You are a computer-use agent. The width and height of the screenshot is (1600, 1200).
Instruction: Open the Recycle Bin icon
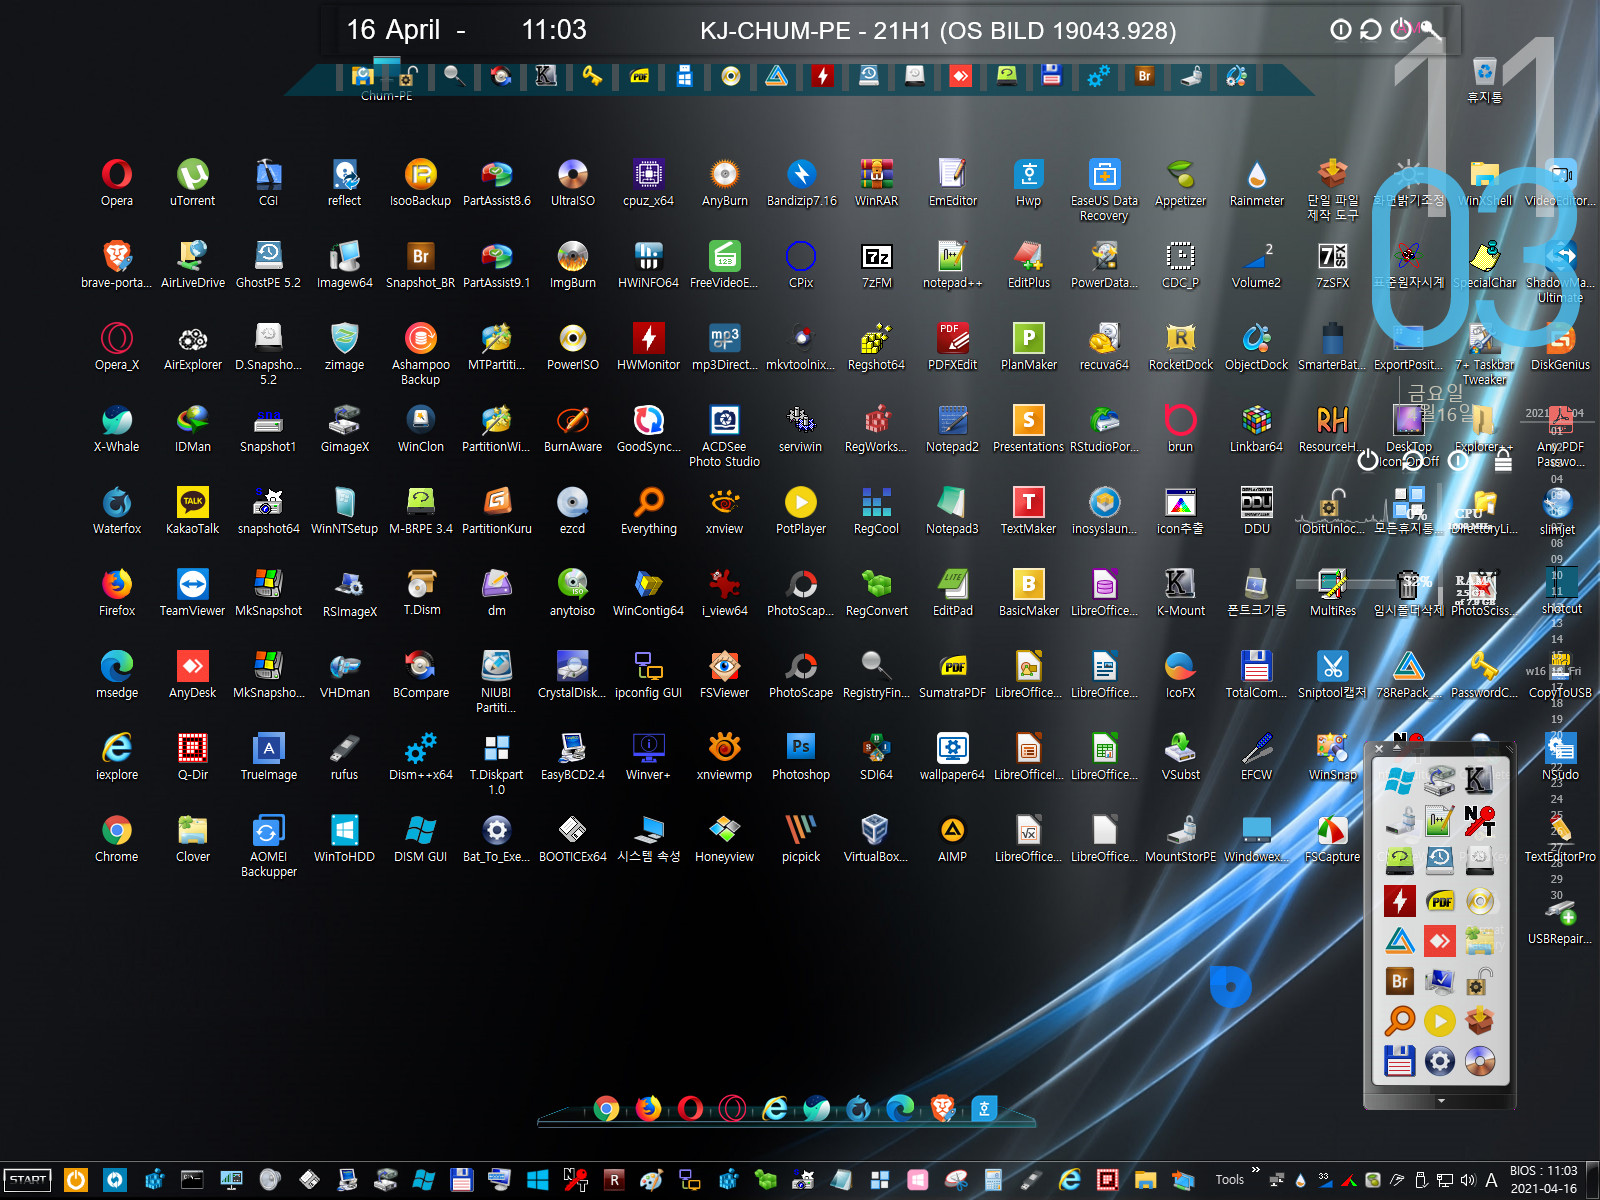pyautogui.click(x=1485, y=80)
